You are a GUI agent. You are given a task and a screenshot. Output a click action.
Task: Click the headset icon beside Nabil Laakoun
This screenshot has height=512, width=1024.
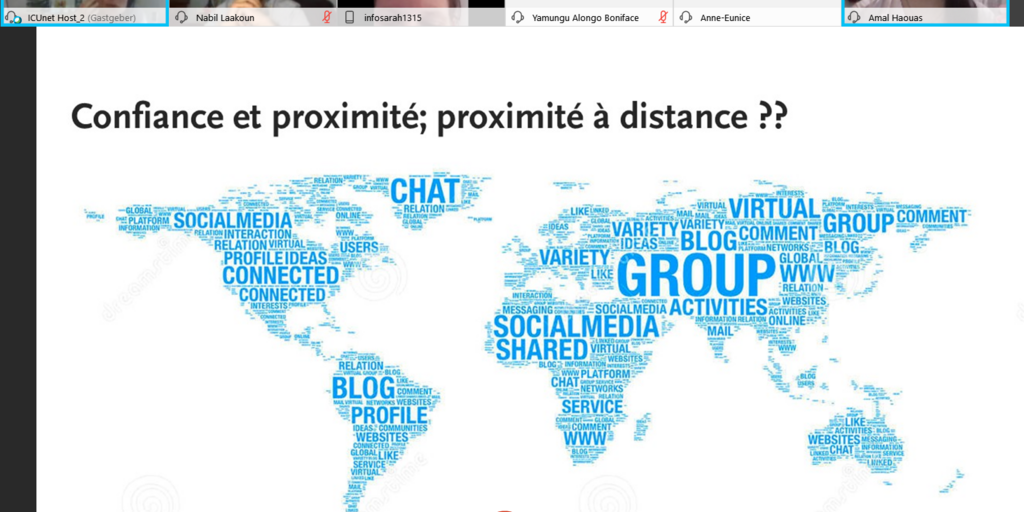(x=182, y=18)
